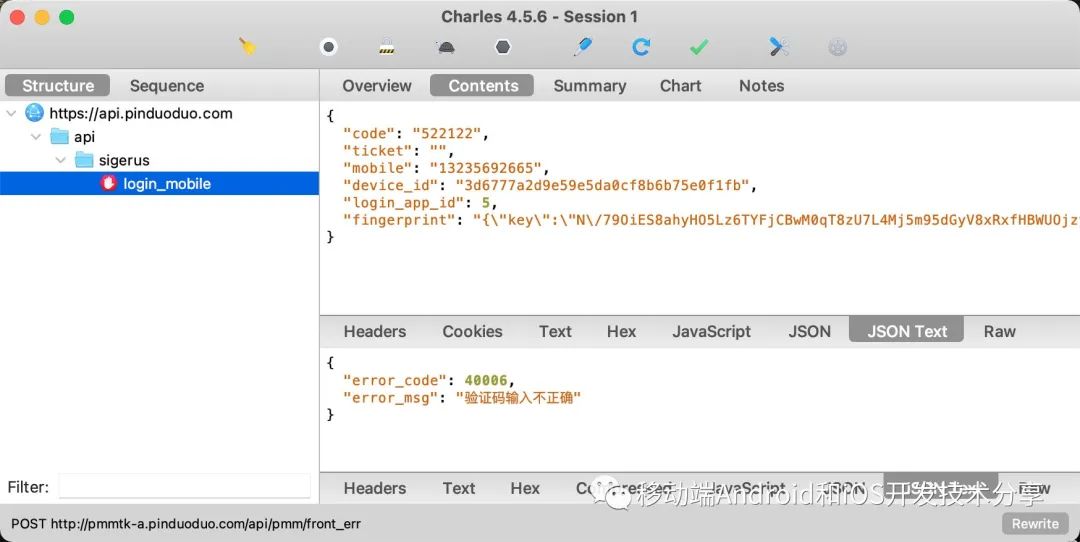This screenshot has width=1080, height=542.
Task: Click the green window zoom button
Action: click(67, 17)
